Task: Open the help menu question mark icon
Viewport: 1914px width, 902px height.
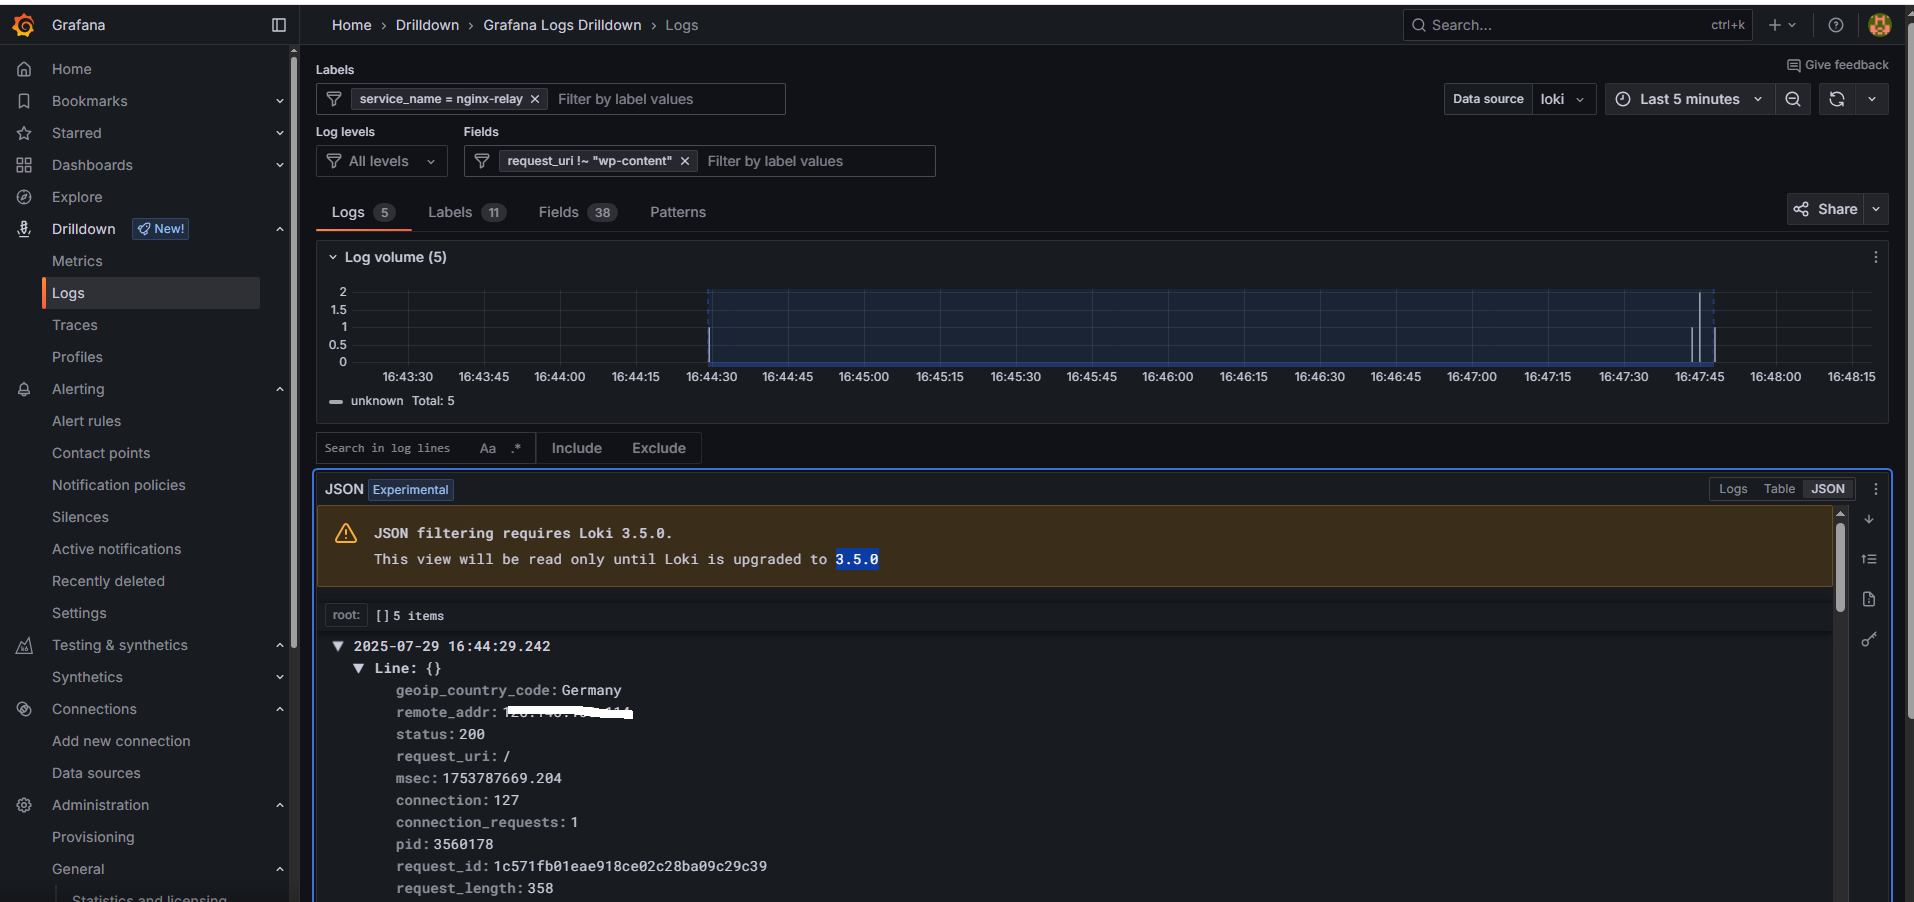Action: click(x=1836, y=25)
